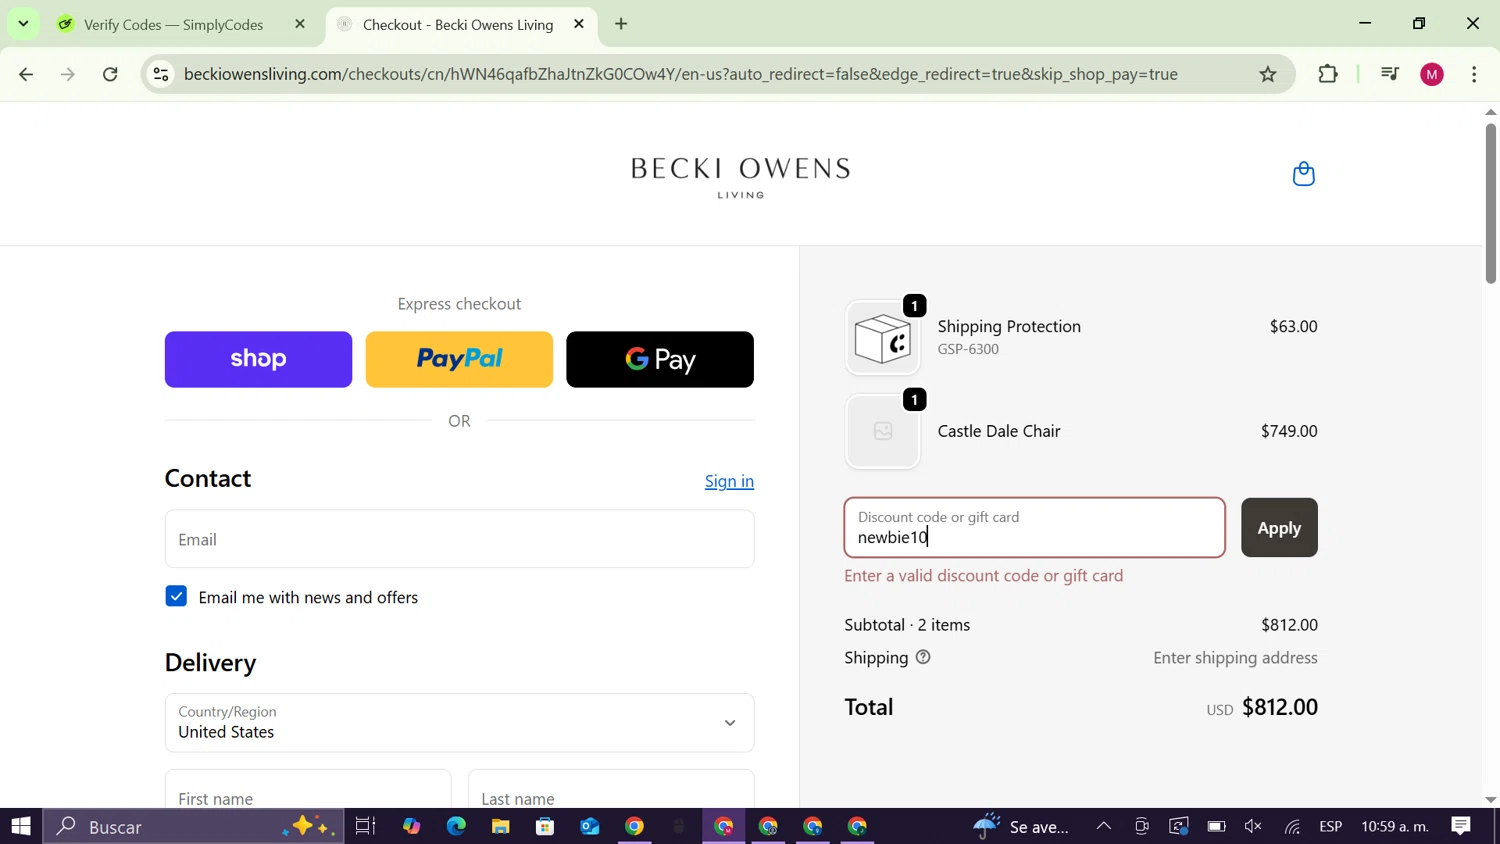The height and width of the screenshot is (844, 1500).
Task: Open the Becki Owens Living logo
Action: tap(740, 176)
